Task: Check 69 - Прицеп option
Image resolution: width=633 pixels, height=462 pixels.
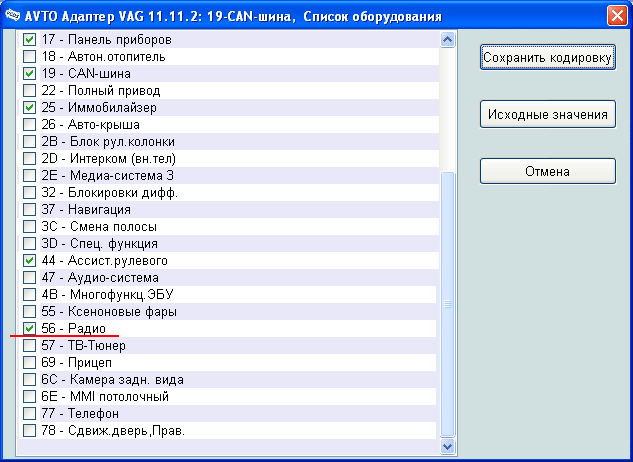Action: [30, 362]
